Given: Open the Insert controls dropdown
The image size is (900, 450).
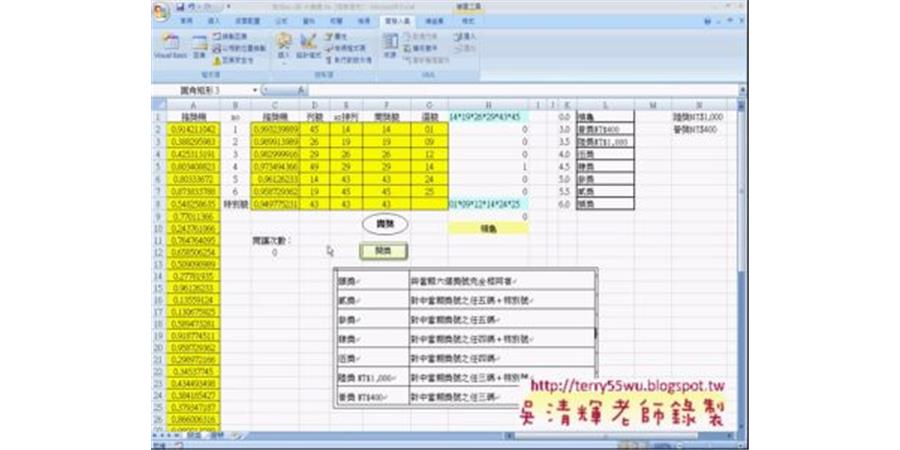Looking at the screenshot, I should point(283,45).
